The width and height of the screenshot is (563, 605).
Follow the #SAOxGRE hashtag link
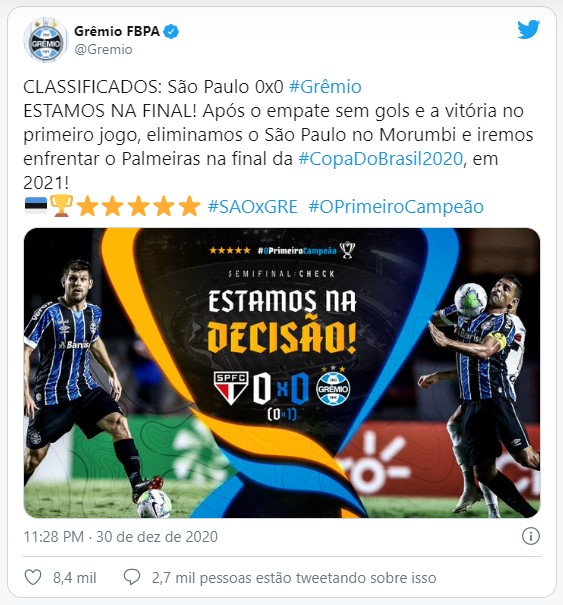pos(253,207)
